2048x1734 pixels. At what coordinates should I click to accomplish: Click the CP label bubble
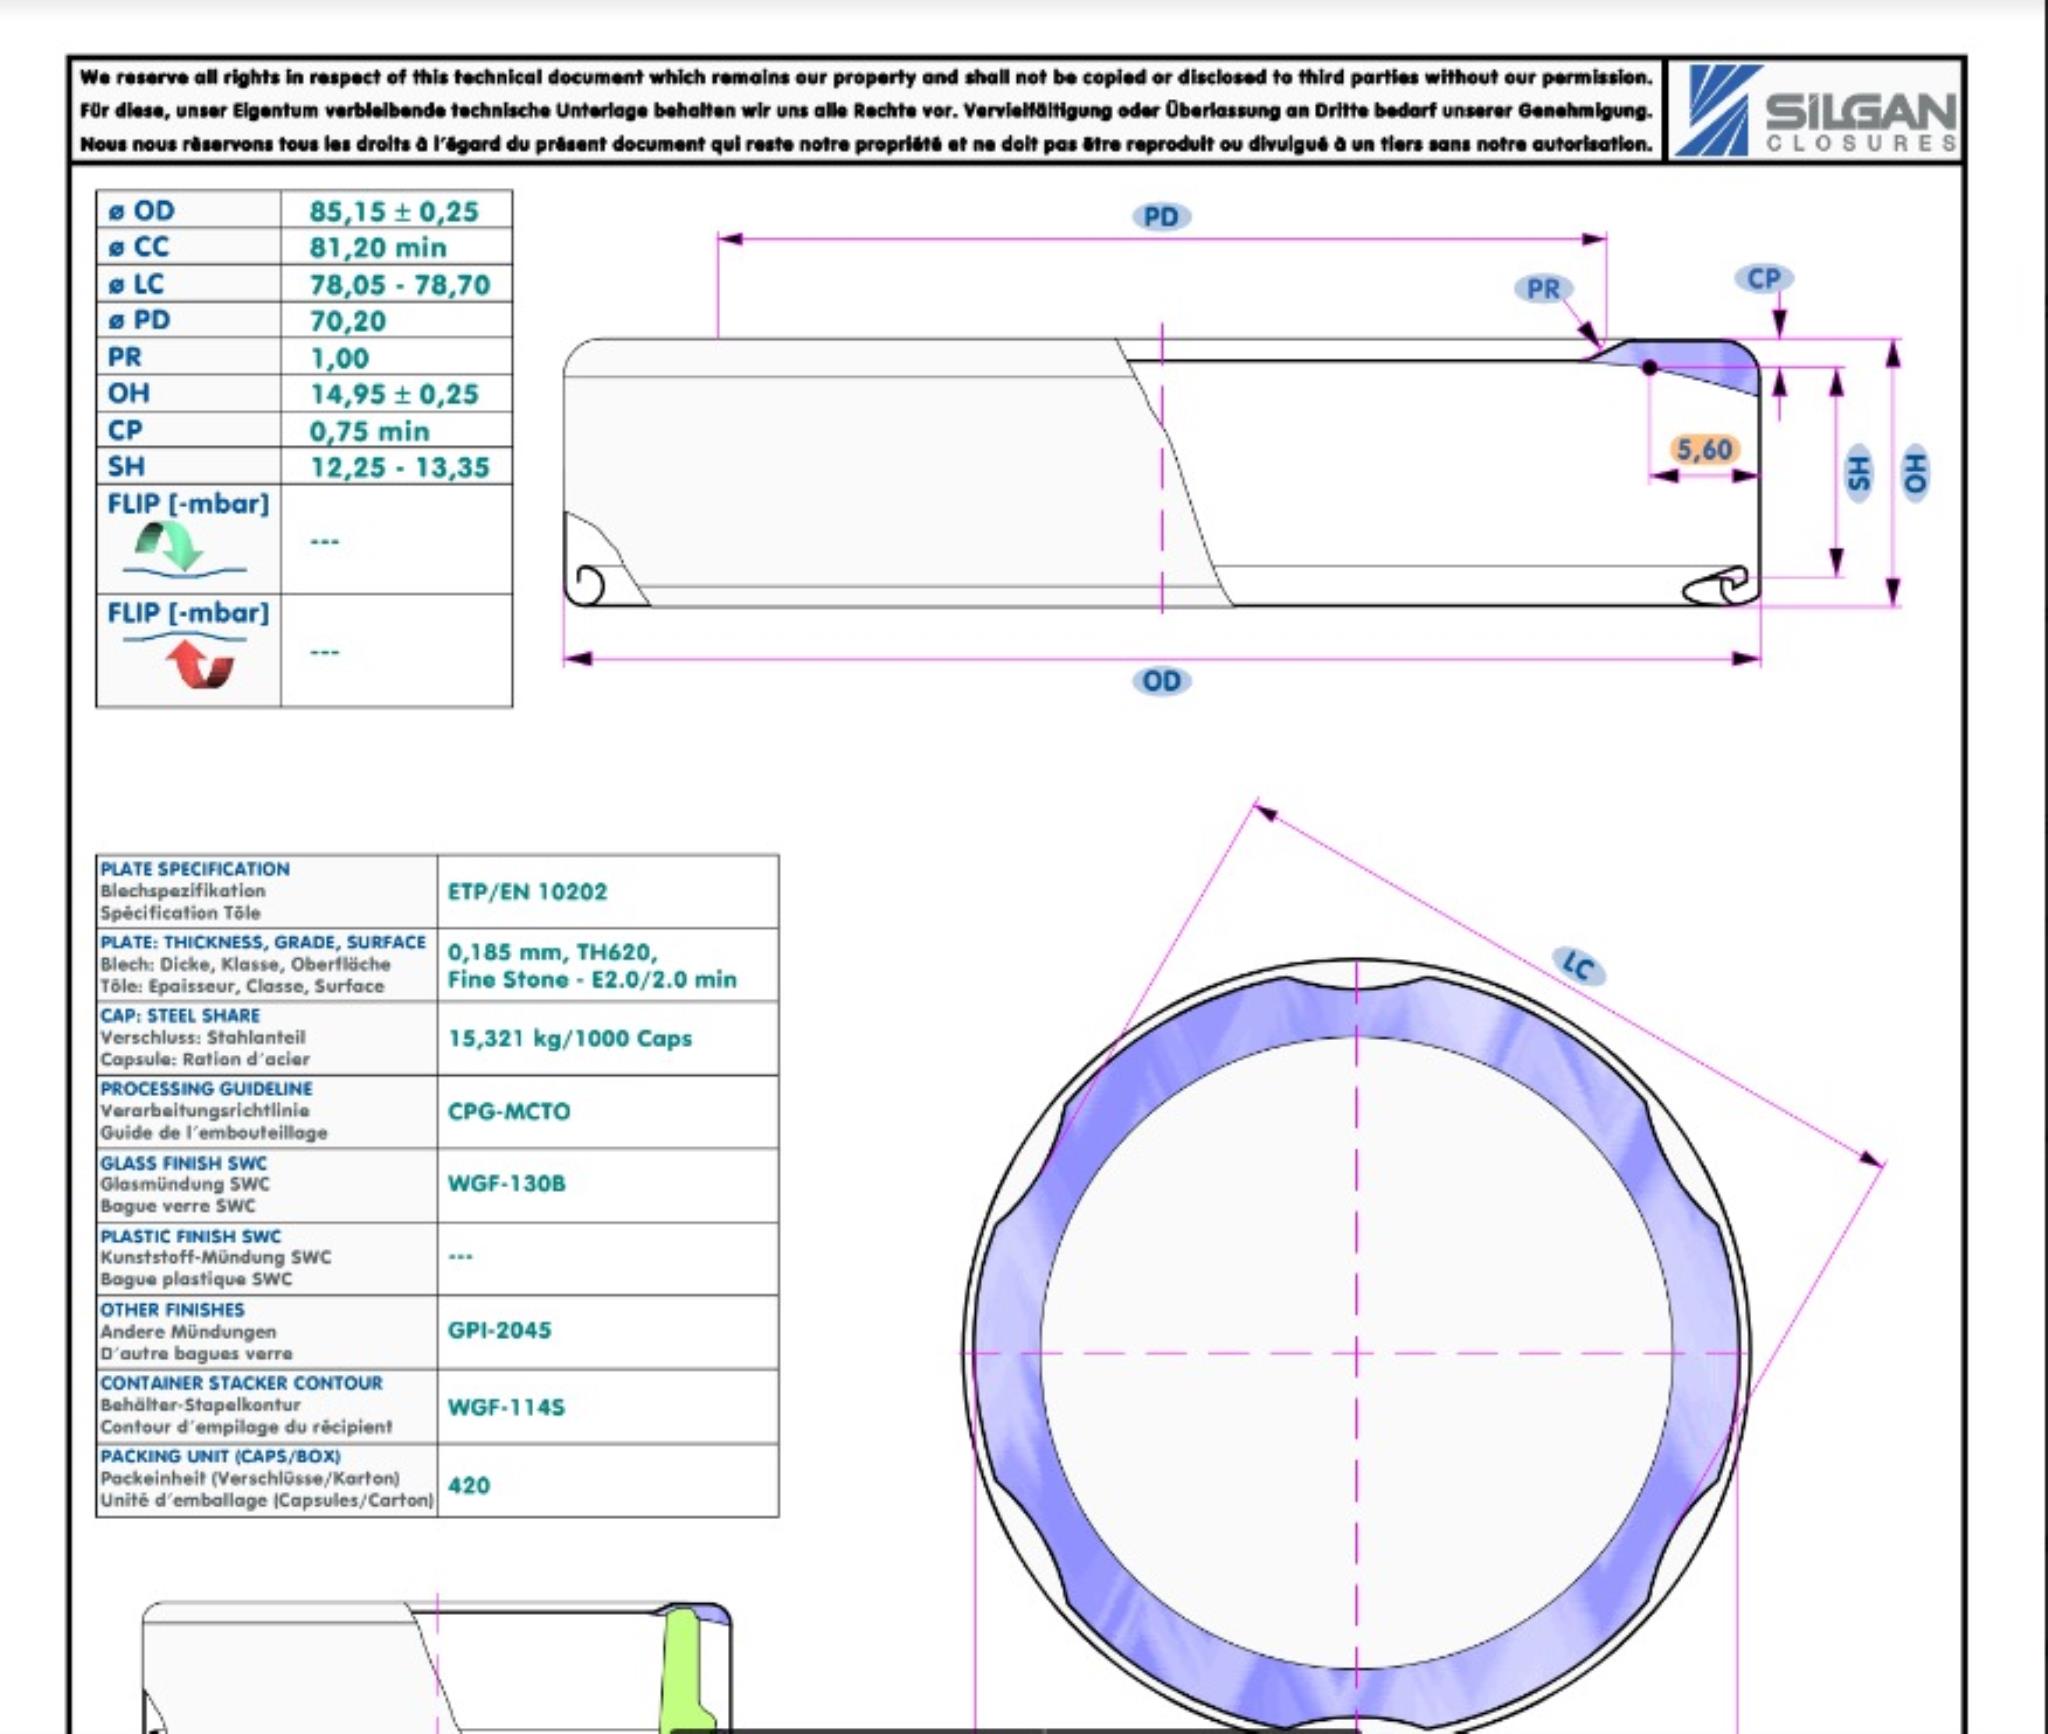[x=1763, y=279]
